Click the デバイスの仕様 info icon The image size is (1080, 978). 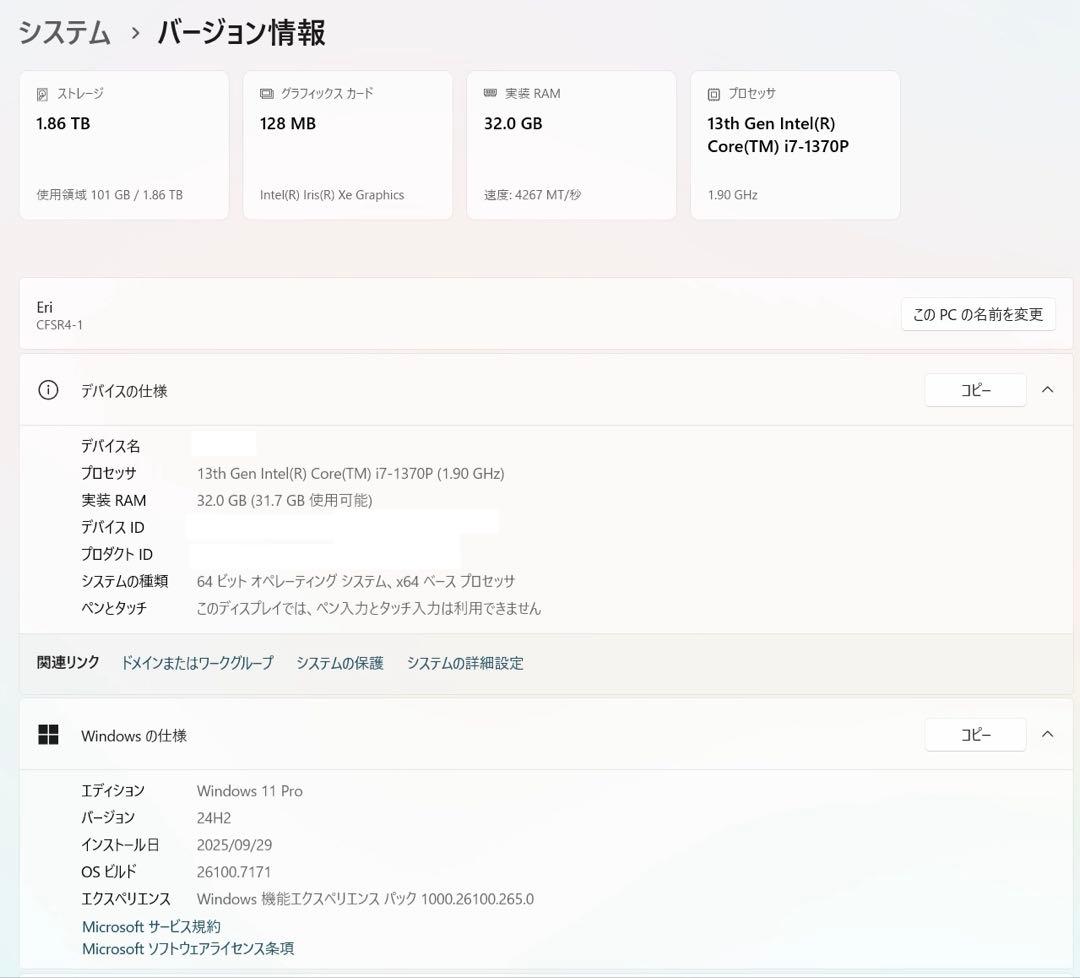(x=48, y=390)
